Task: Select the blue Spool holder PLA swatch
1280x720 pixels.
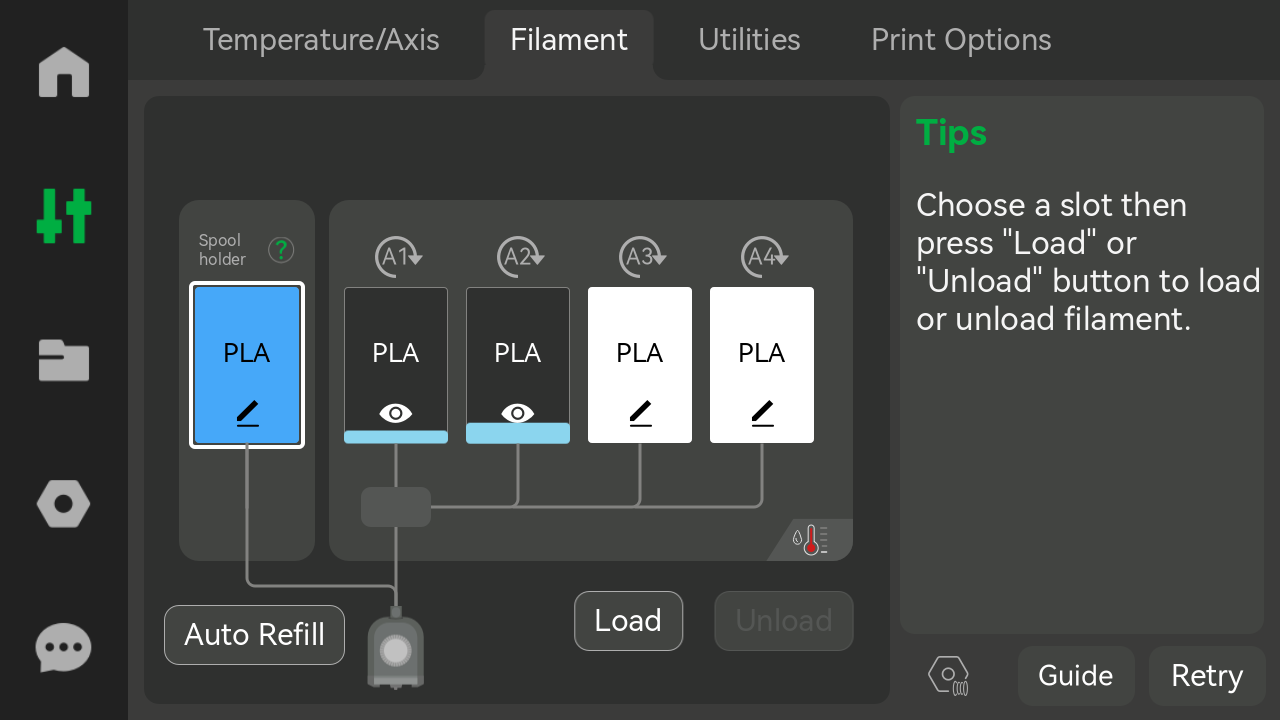Action: [247, 365]
